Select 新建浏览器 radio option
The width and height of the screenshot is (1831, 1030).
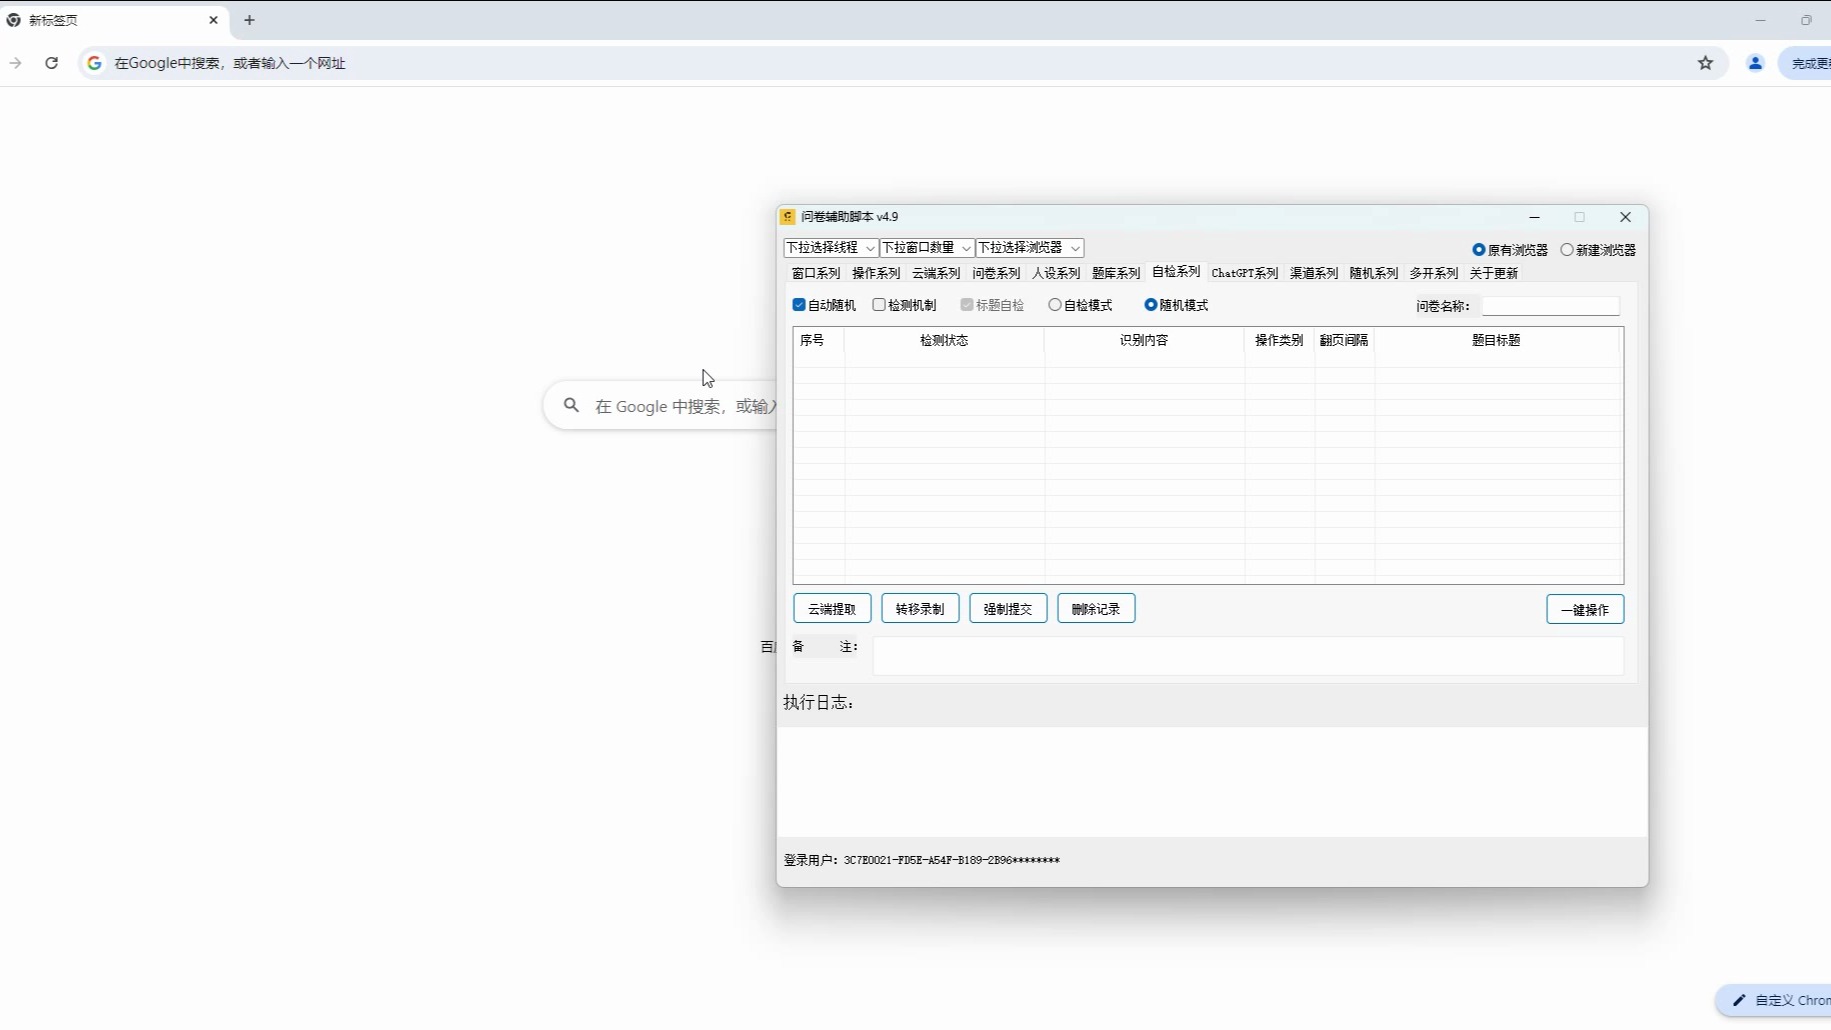(x=1567, y=250)
